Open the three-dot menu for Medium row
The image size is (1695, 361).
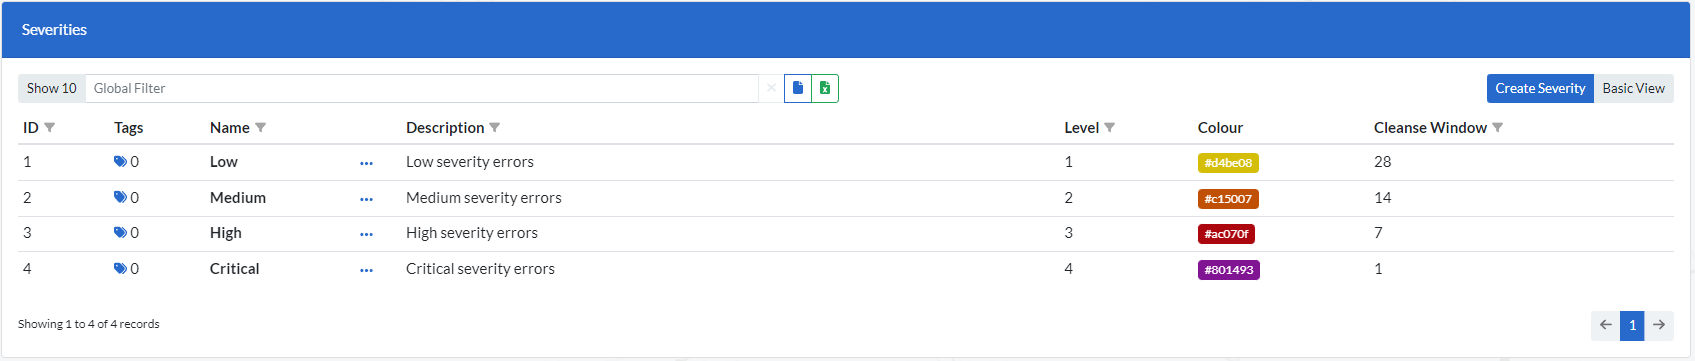tap(366, 199)
